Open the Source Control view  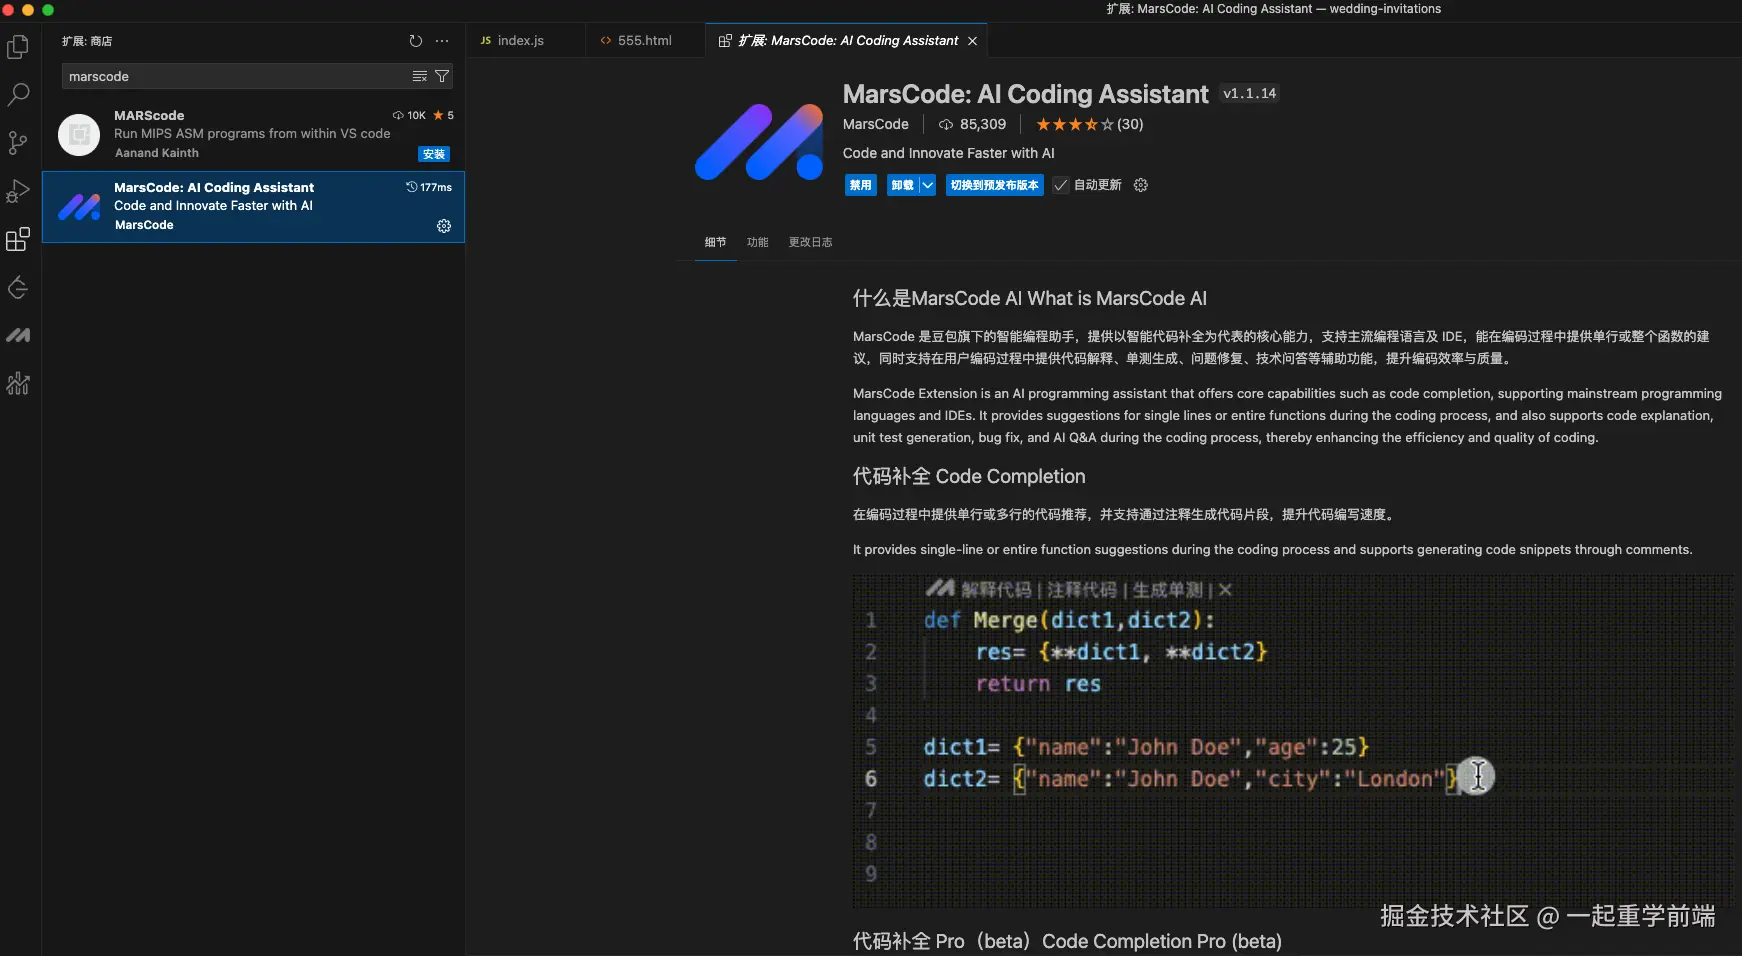[18, 143]
